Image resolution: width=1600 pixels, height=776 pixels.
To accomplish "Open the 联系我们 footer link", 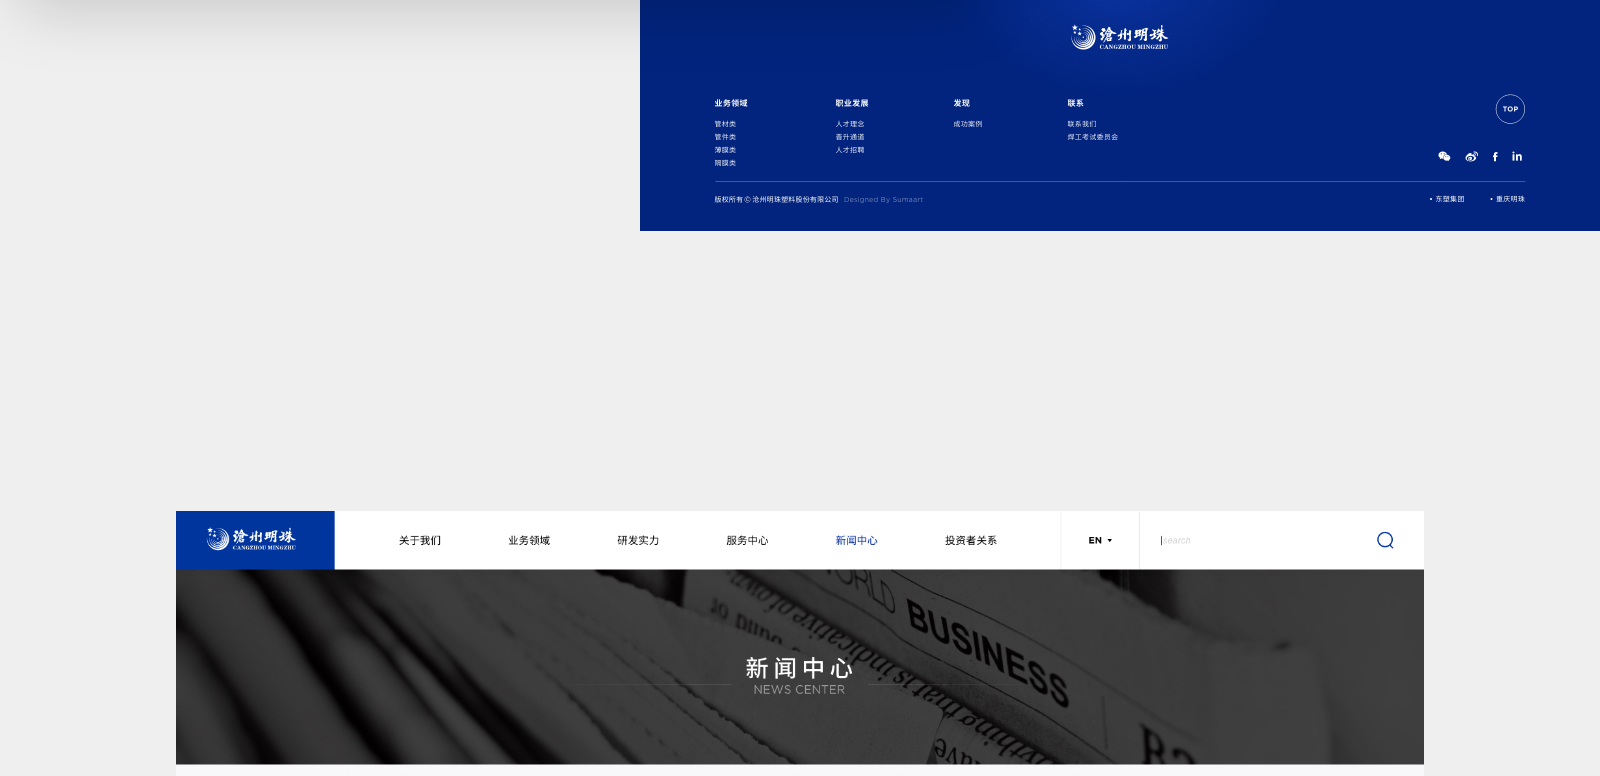I will [1081, 124].
